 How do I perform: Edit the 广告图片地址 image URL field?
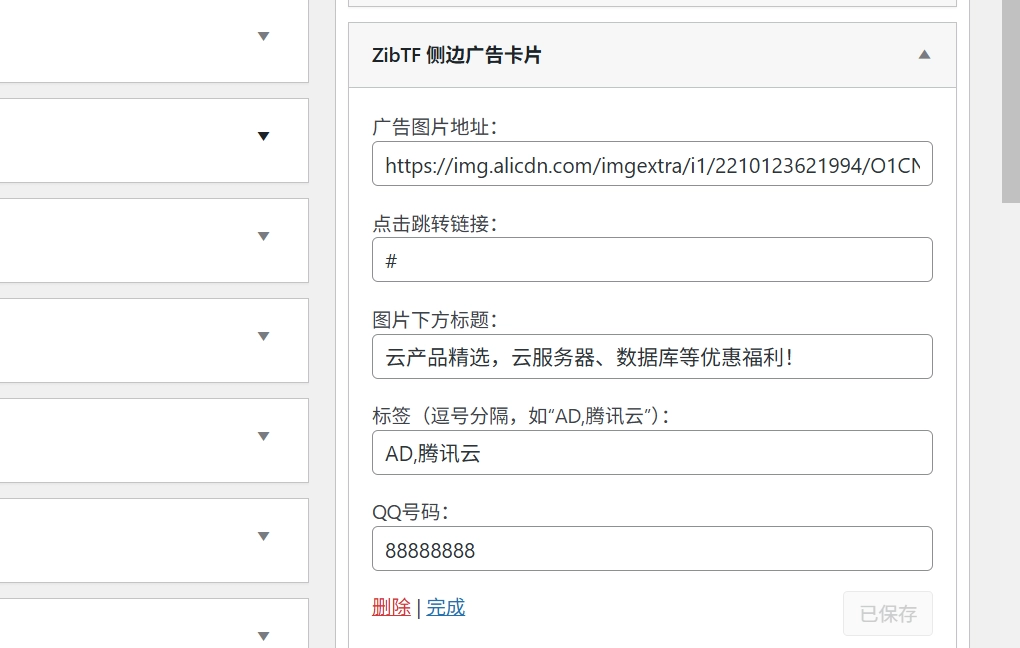652,163
